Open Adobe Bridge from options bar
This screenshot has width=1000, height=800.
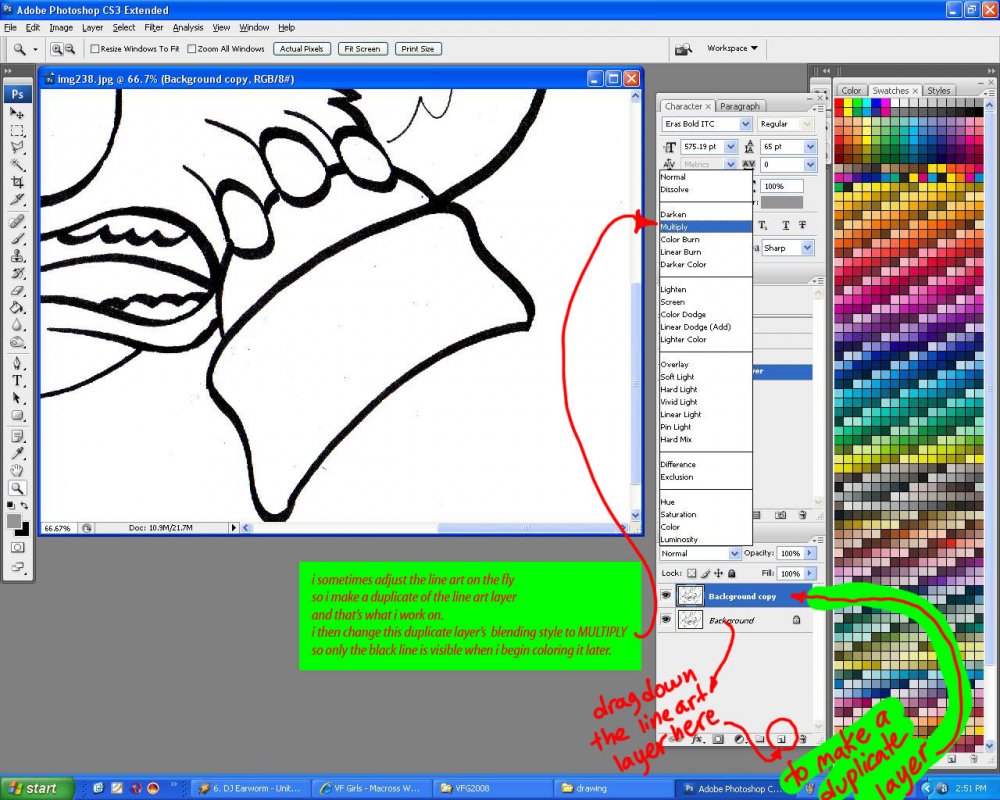(683, 49)
